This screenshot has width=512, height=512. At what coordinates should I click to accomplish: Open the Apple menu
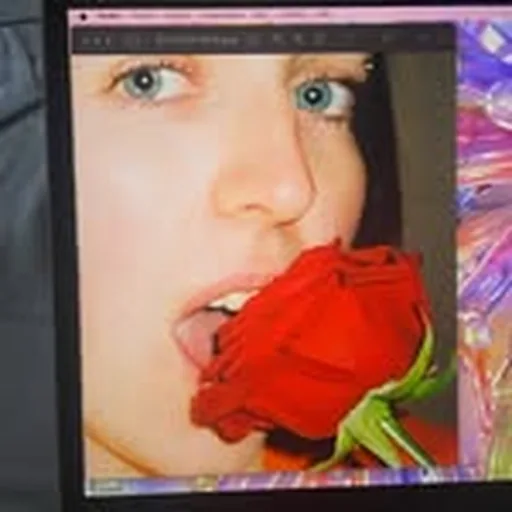[83, 16]
